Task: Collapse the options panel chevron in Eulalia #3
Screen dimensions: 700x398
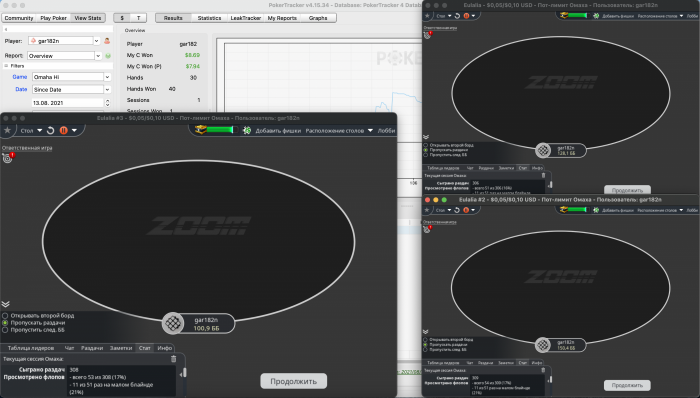Action: [x=5, y=304]
